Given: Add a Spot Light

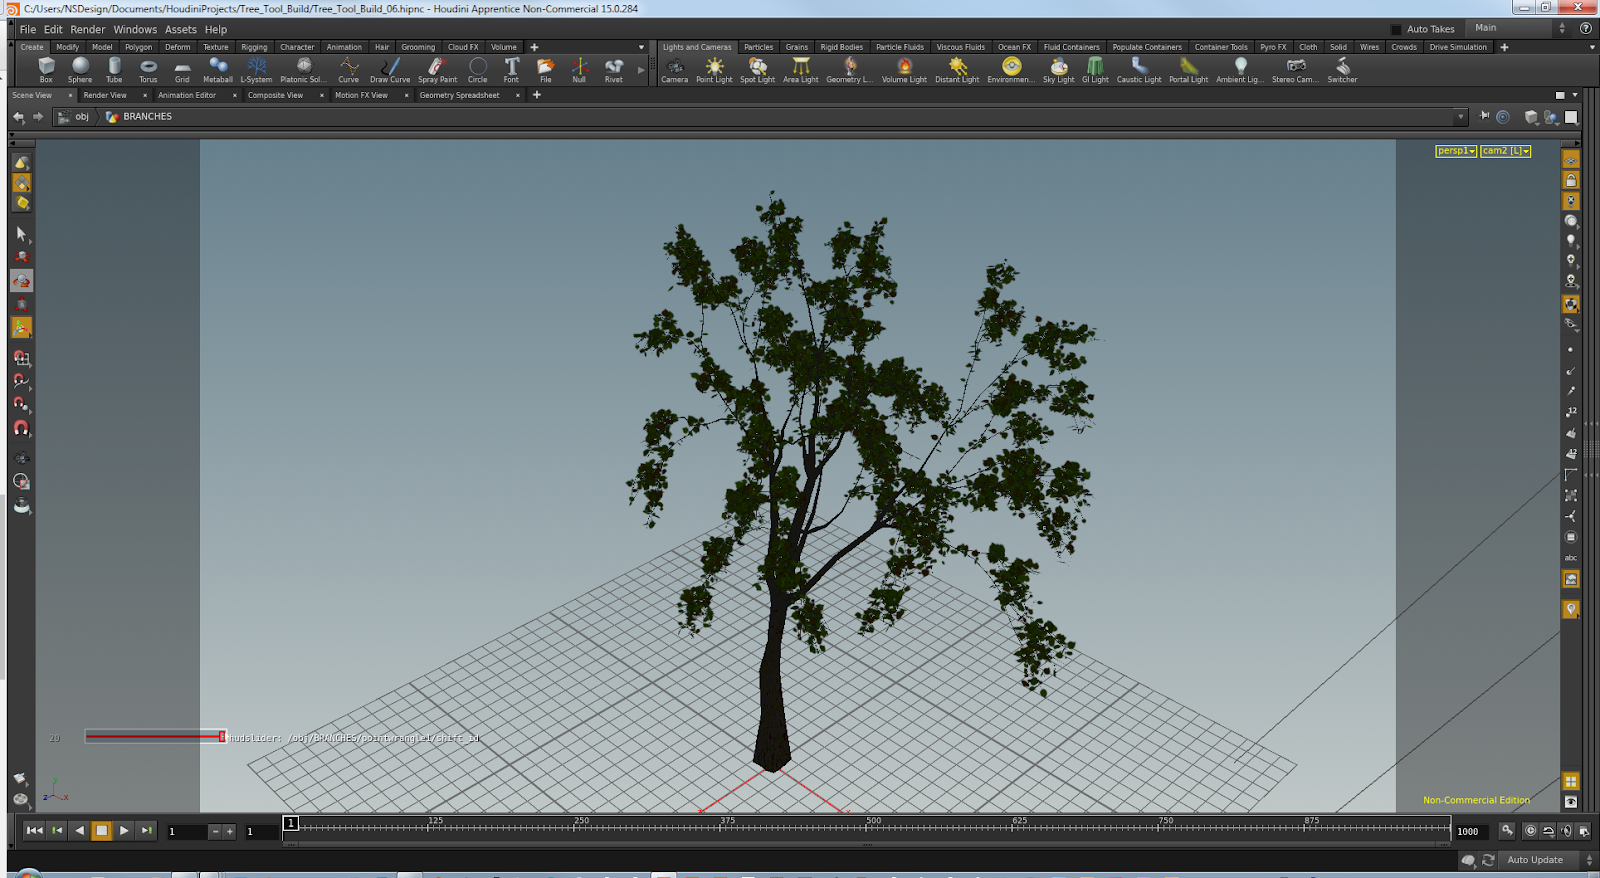Looking at the screenshot, I should tap(757, 70).
